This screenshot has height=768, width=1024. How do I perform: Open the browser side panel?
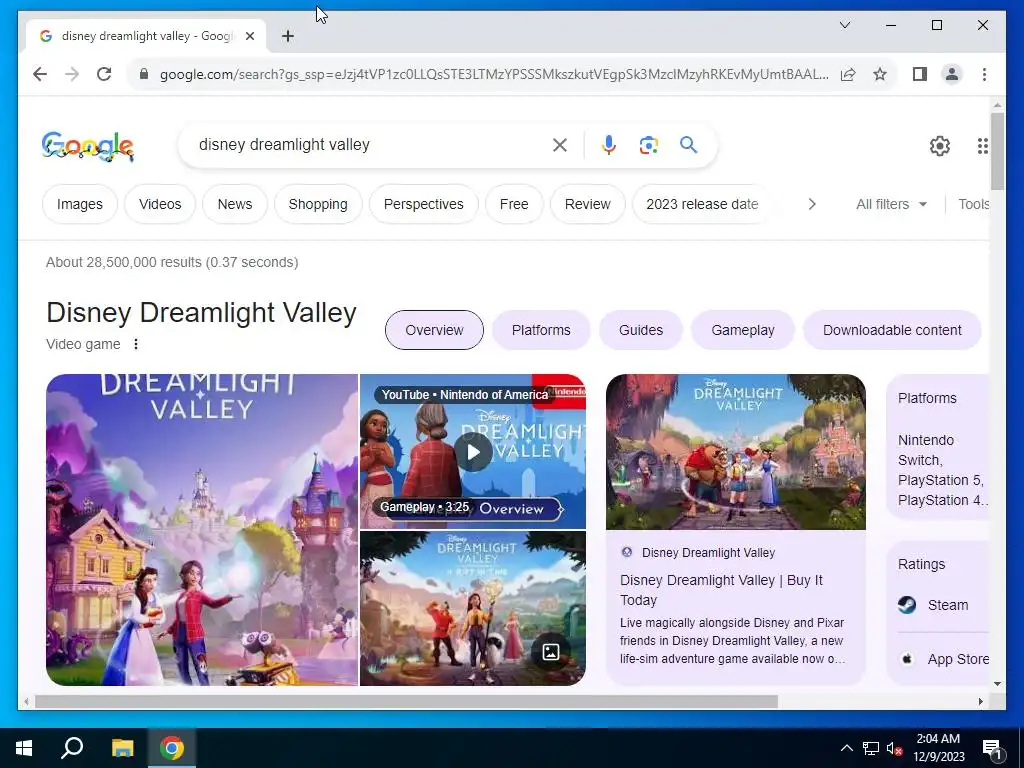(x=920, y=74)
